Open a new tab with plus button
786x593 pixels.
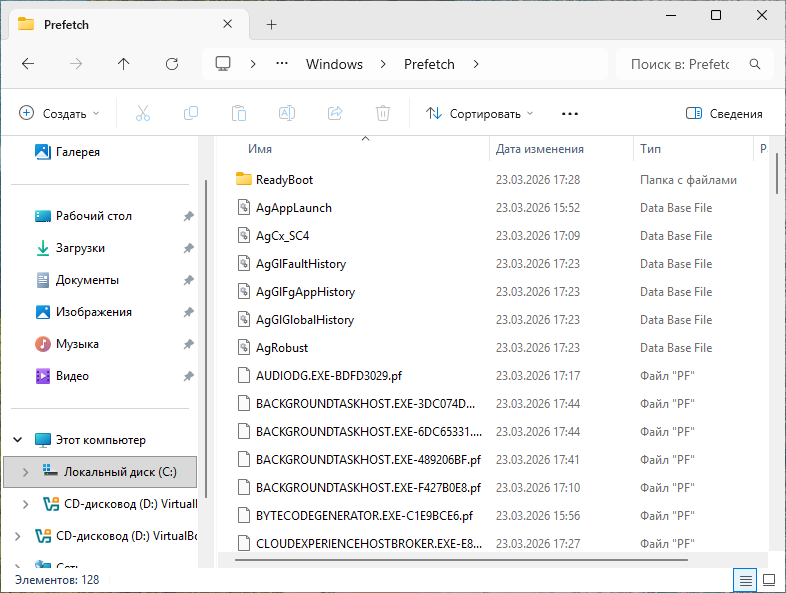tap(271, 24)
